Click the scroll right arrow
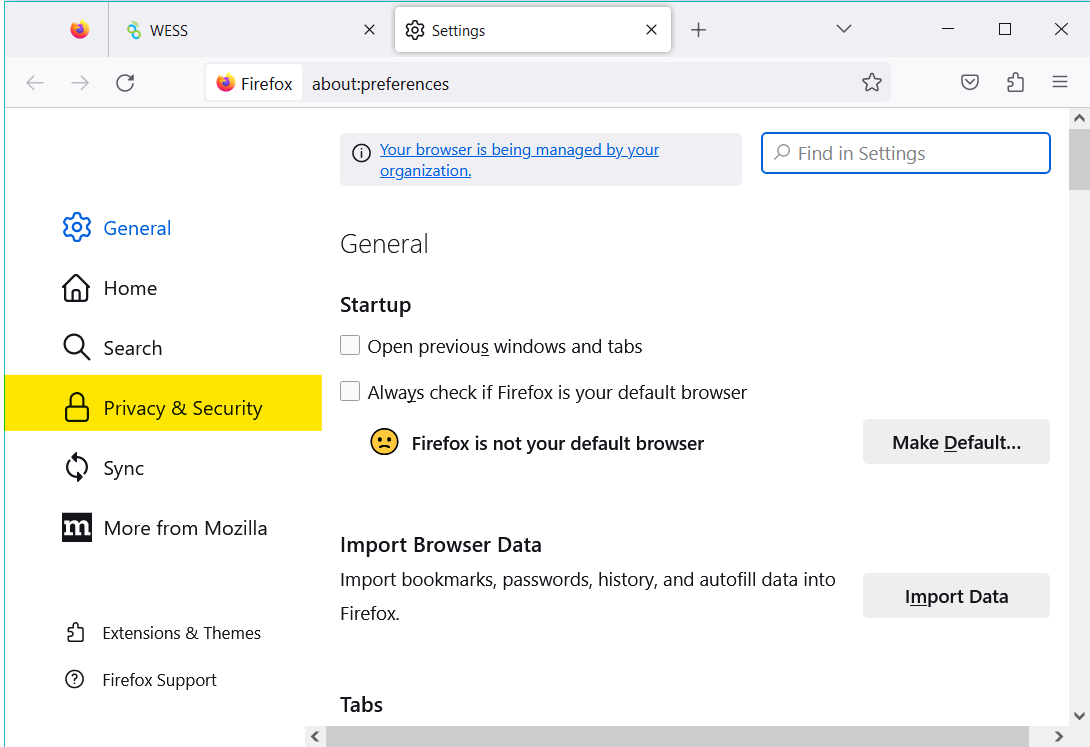The image size is (1090, 747). [1059, 736]
